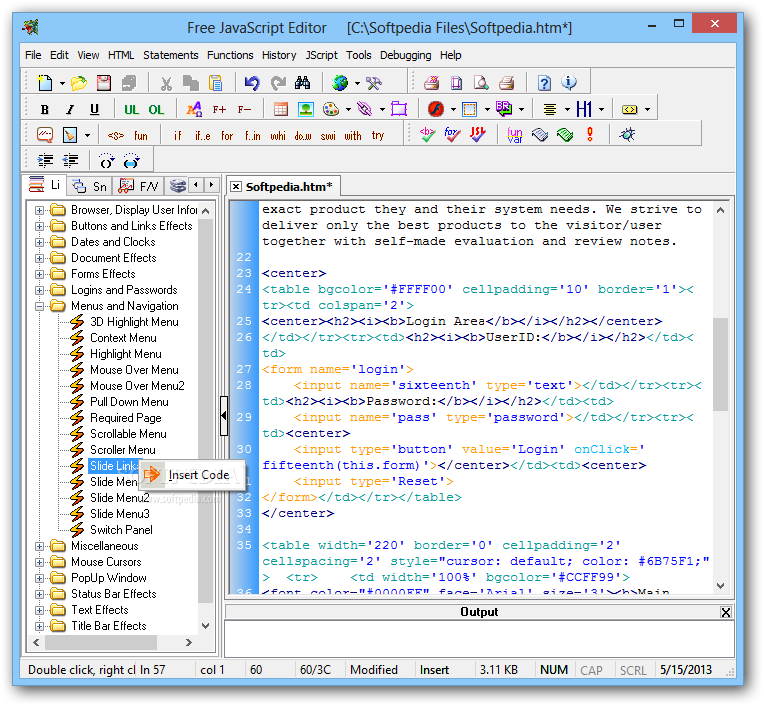Select the 3D Highlight Menu snippet
This screenshot has width=764, height=706.
pos(134,322)
